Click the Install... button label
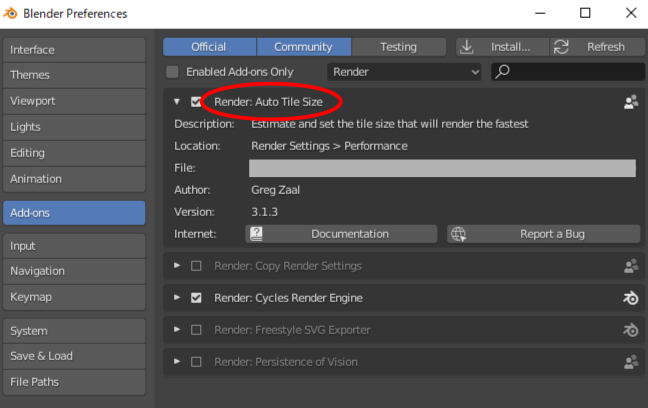Viewport: 648px width, 408px height. point(510,47)
